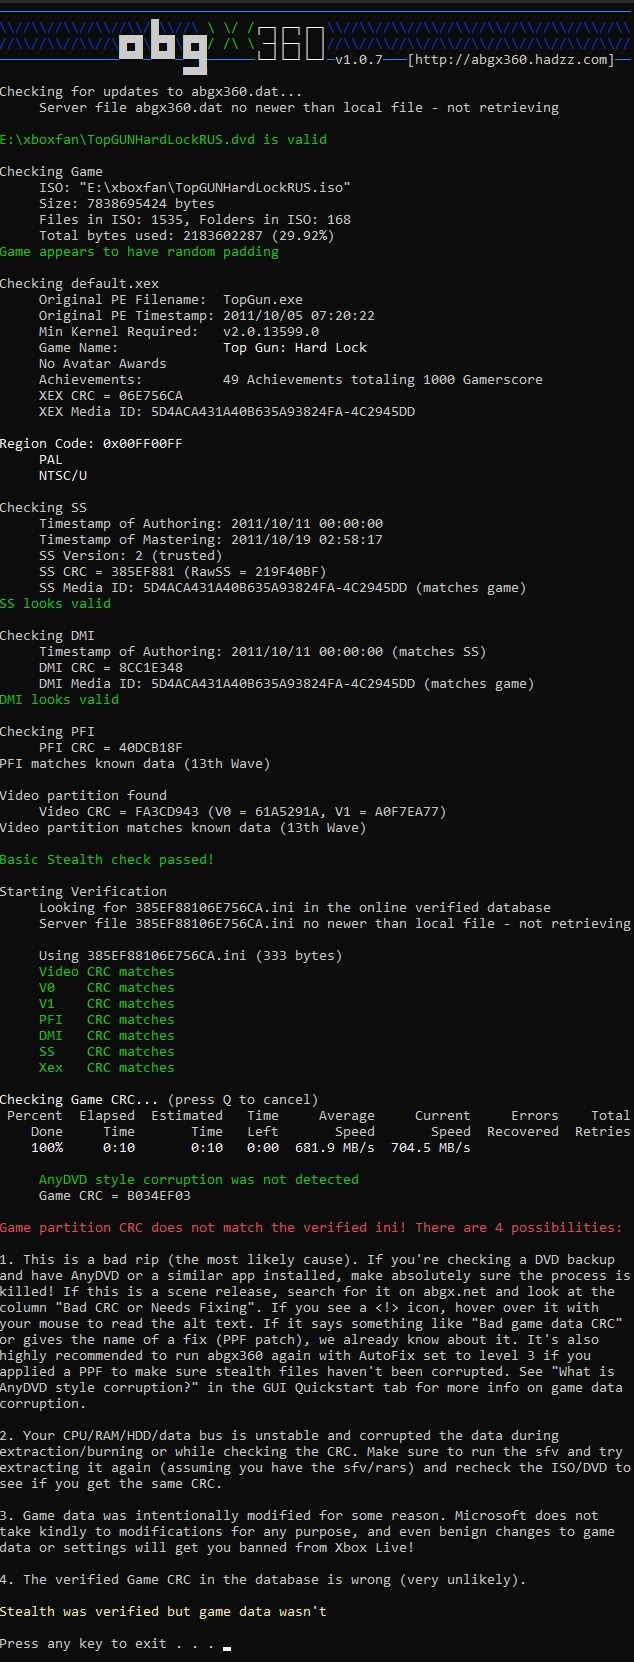Viewport: 634px width, 1662px height.
Task: Select 'PFI CRC = 40DCB18F'
Action: [111, 748]
